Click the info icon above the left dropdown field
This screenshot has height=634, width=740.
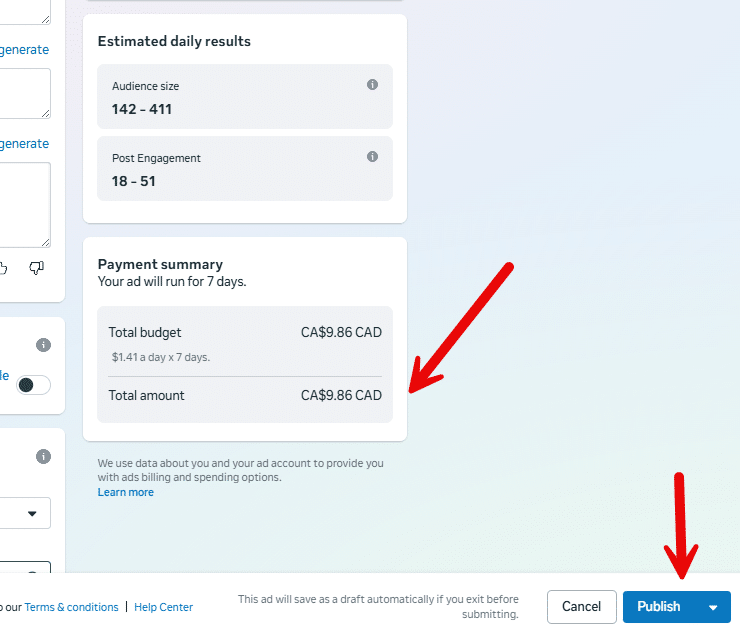(x=43, y=456)
